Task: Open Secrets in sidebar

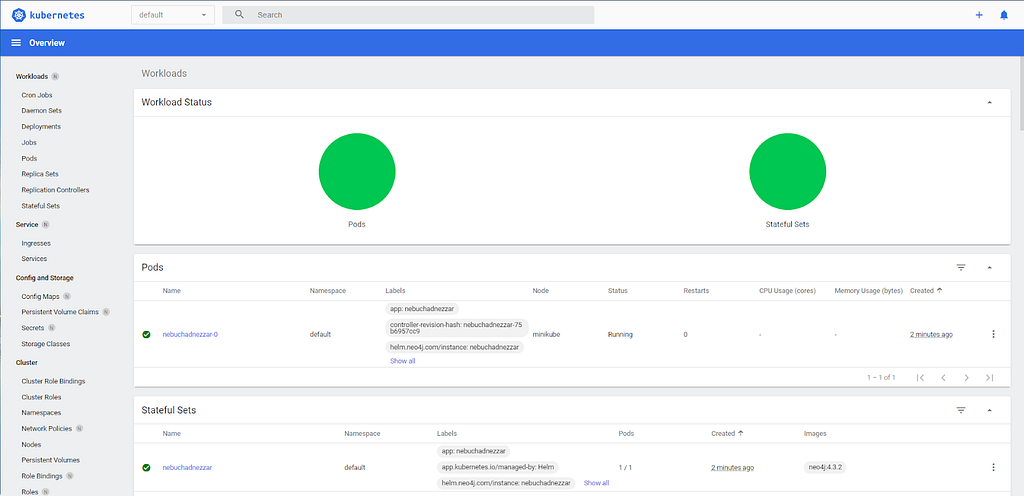Action: click(33, 328)
